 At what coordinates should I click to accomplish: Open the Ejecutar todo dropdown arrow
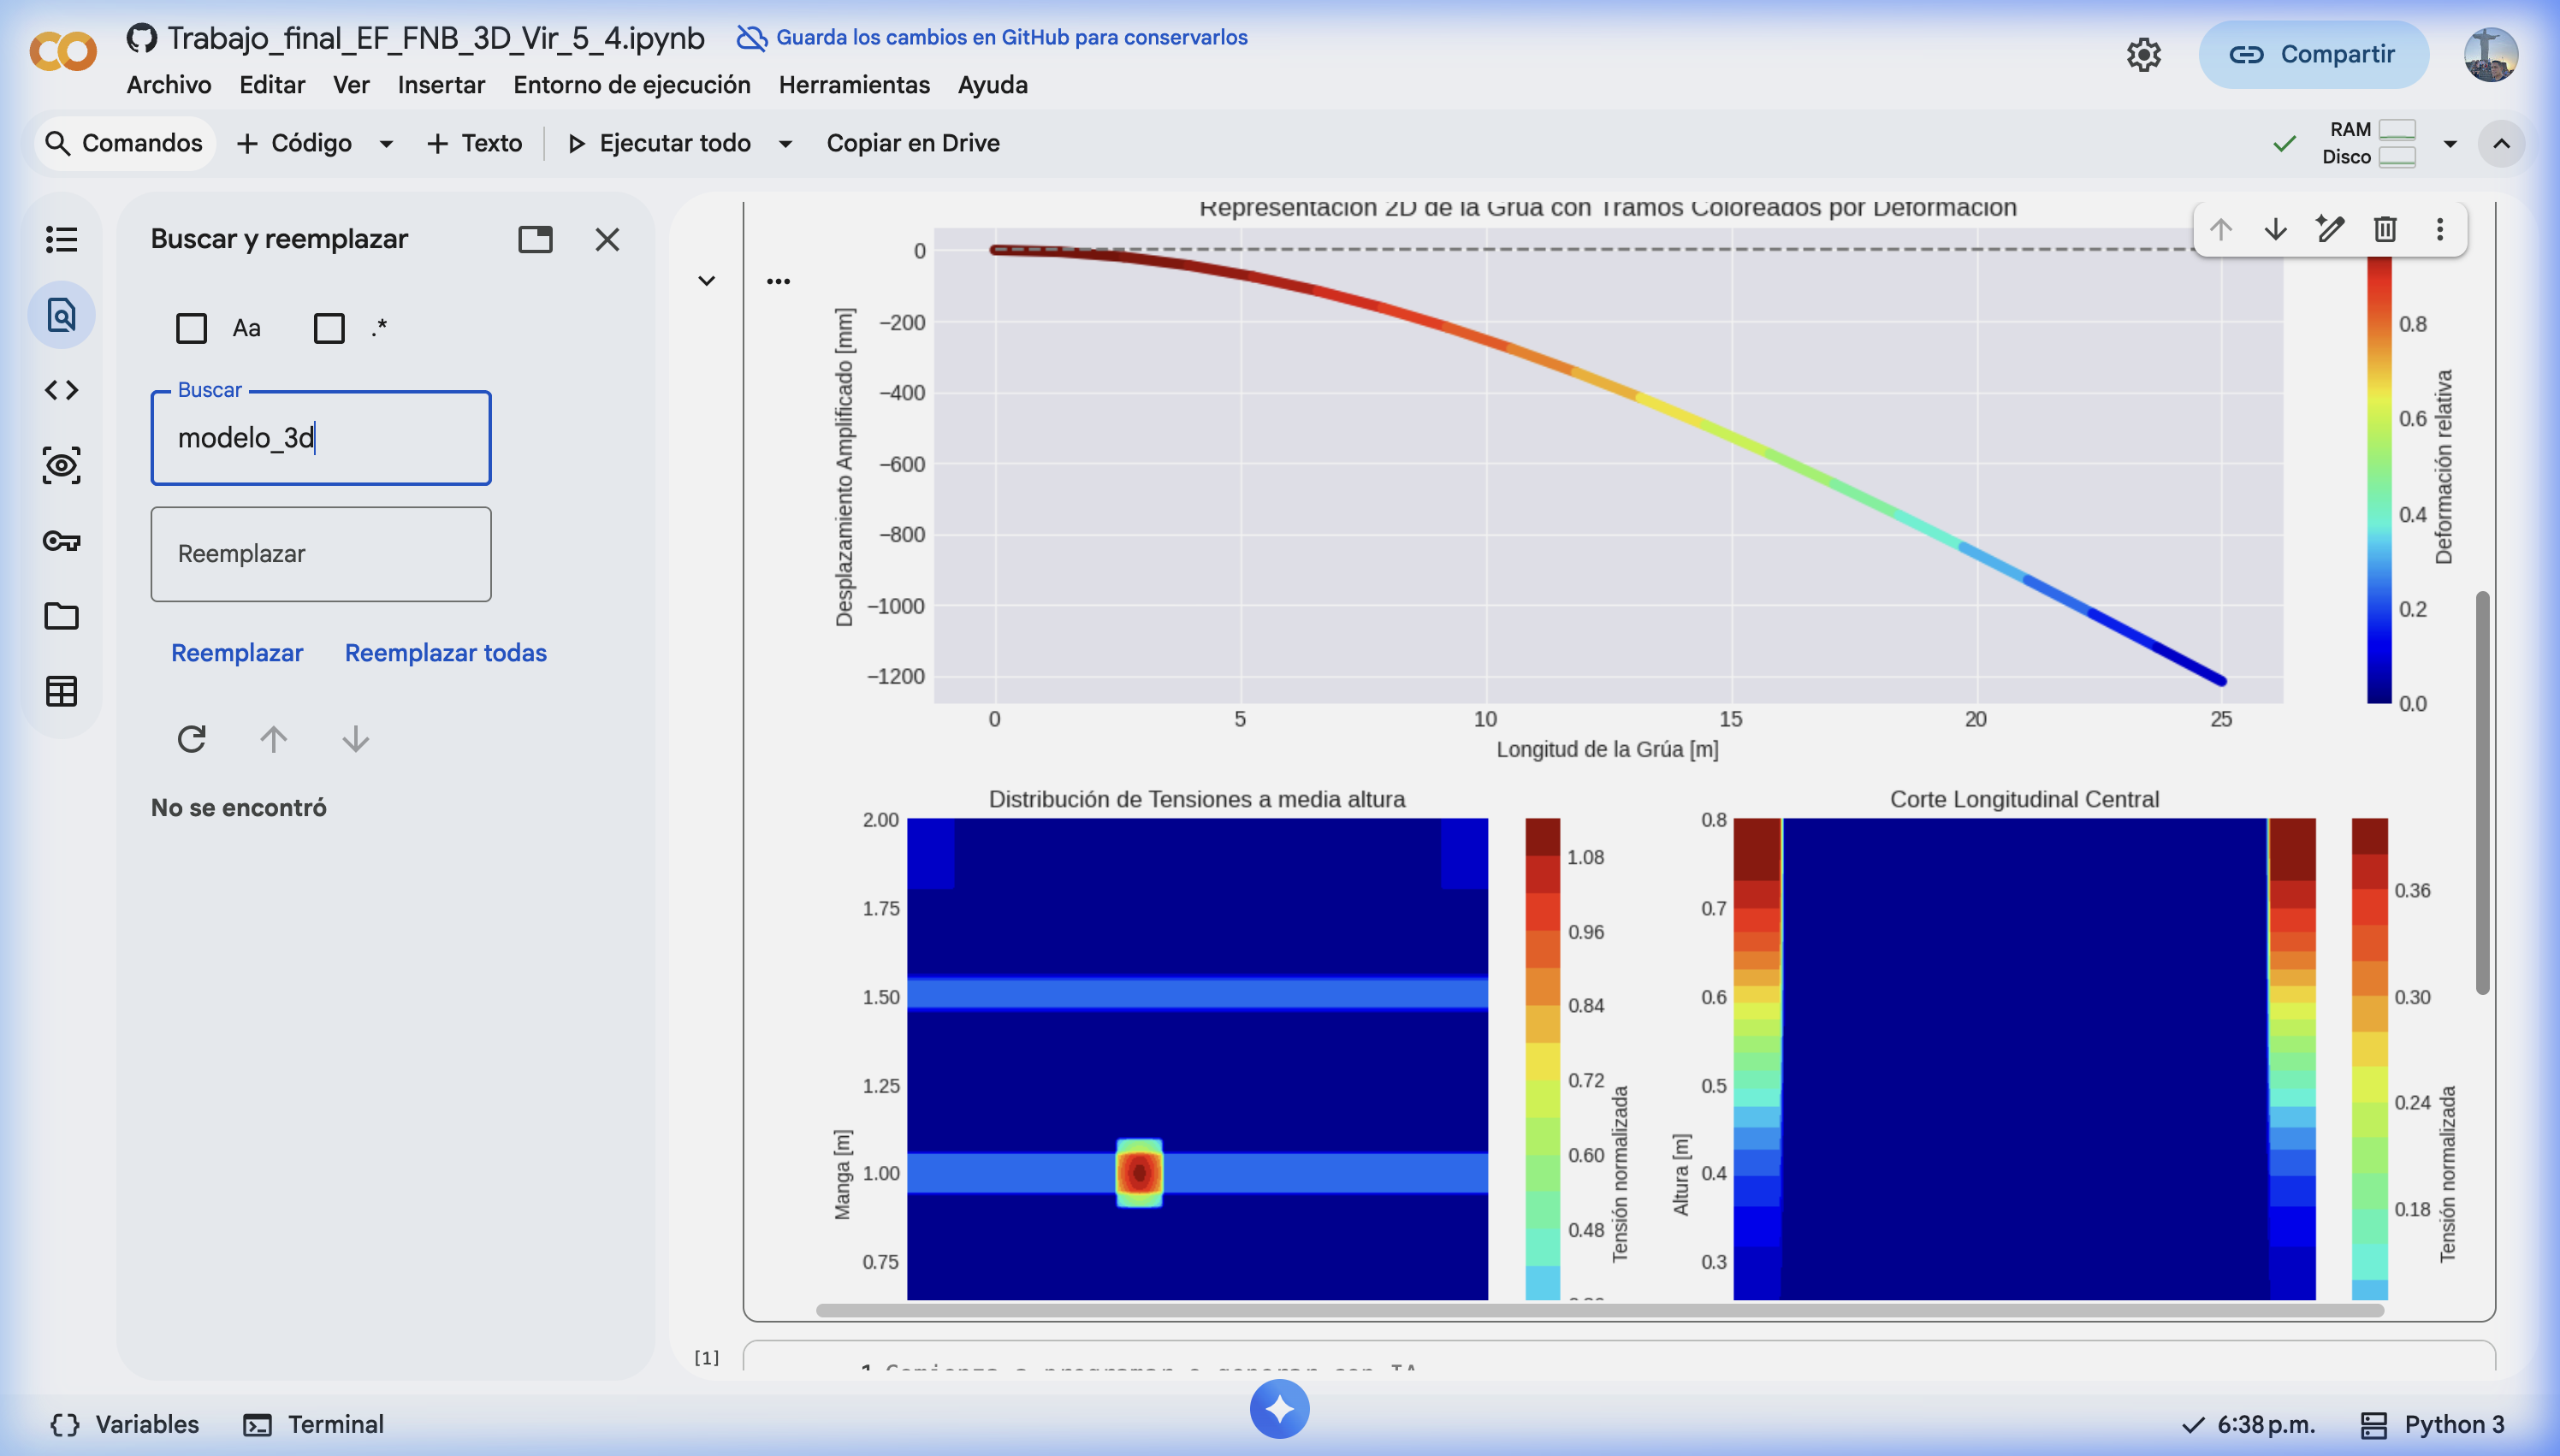(786, 144)
